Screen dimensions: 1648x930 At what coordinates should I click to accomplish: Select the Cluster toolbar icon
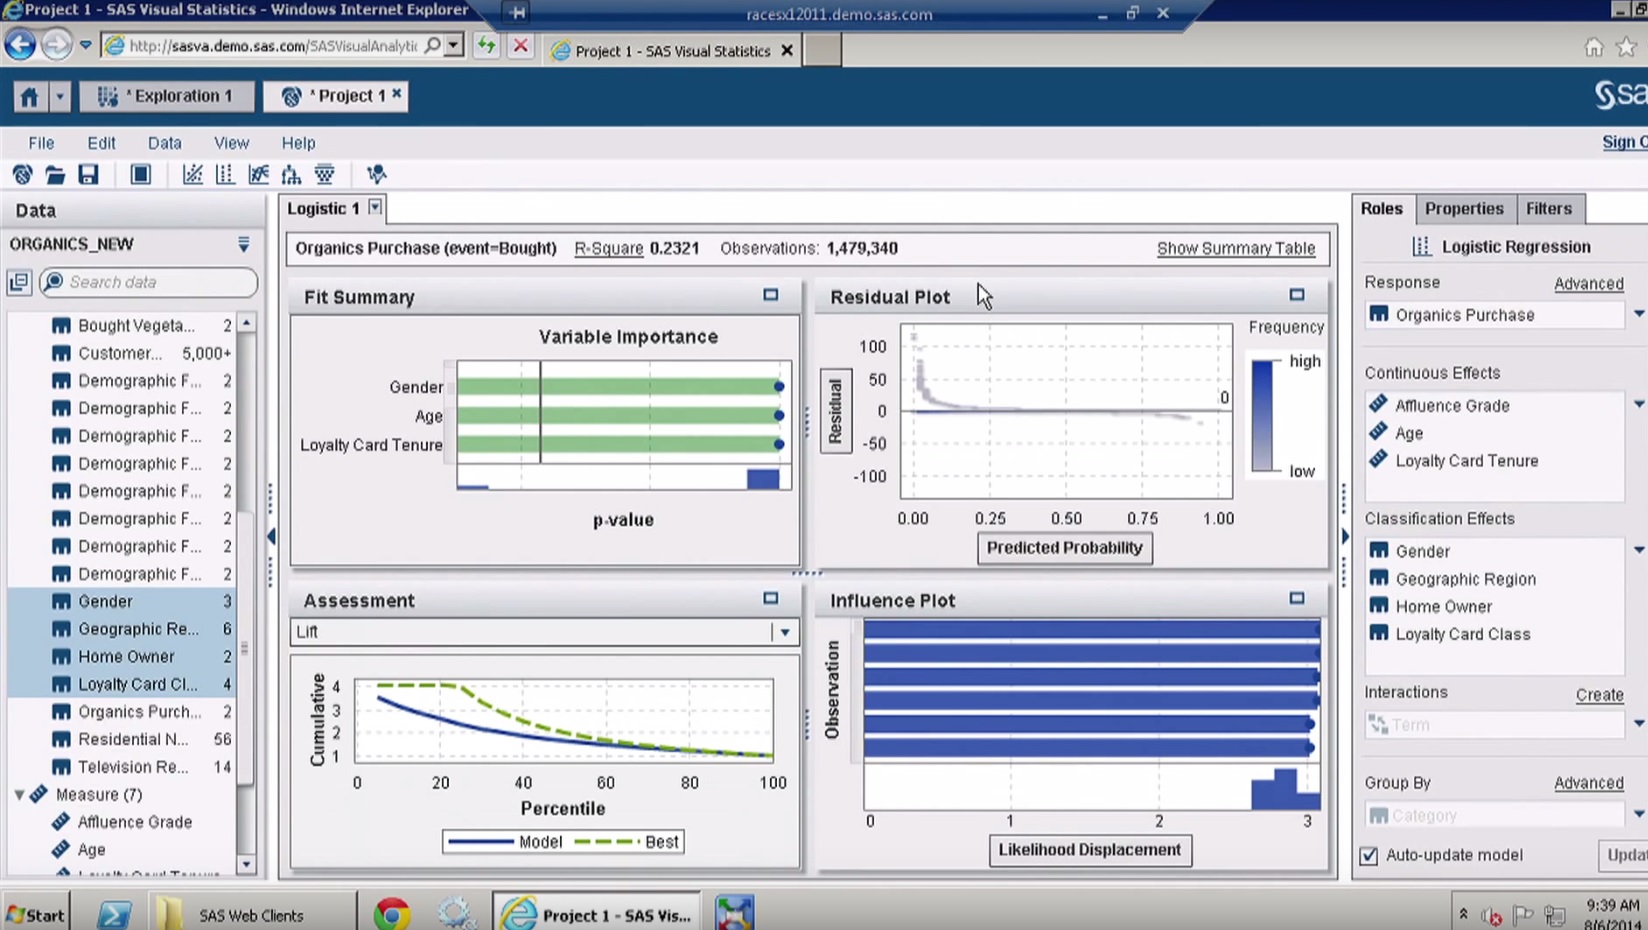tap(325, 175)
